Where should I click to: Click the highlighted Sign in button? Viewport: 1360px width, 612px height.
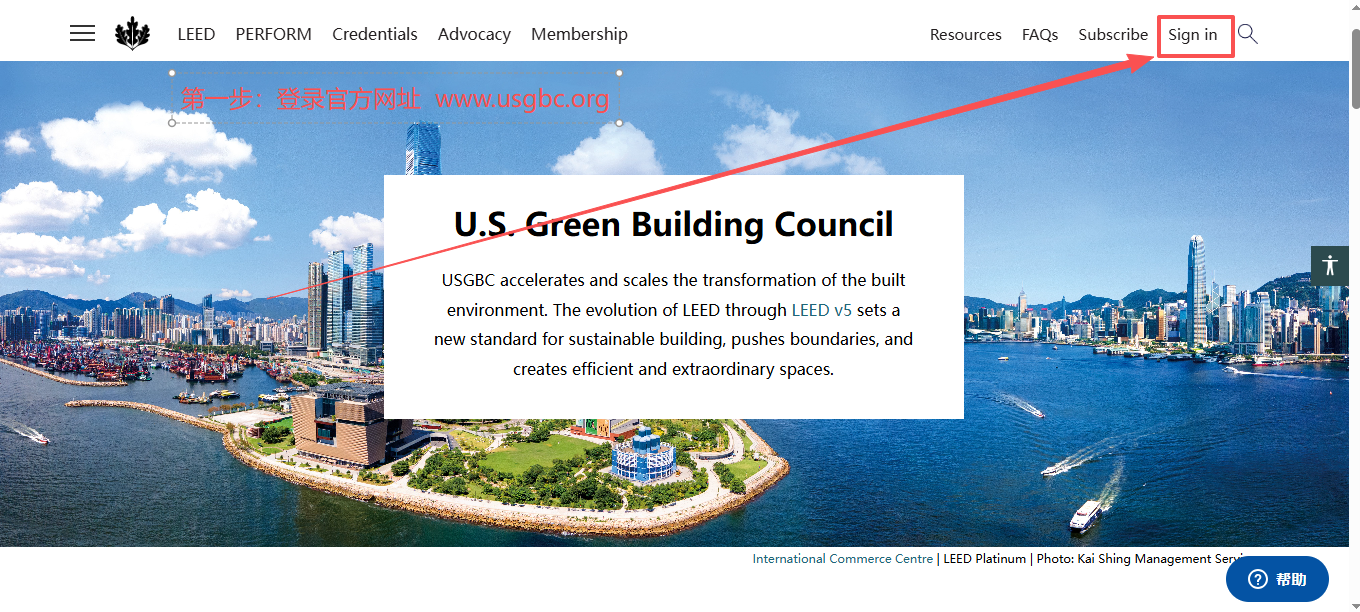pyautogui.click(x=1191, y=35)
